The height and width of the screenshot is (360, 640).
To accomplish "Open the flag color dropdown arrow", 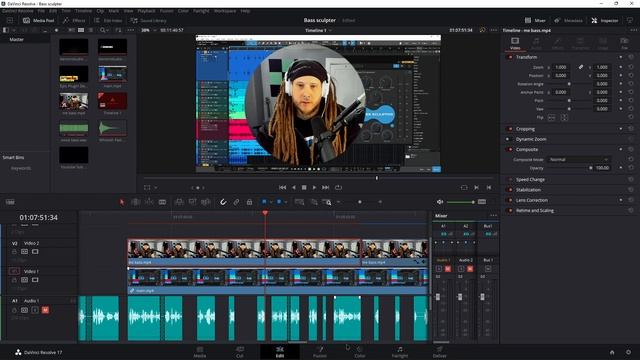I will [x=271, y=202].
